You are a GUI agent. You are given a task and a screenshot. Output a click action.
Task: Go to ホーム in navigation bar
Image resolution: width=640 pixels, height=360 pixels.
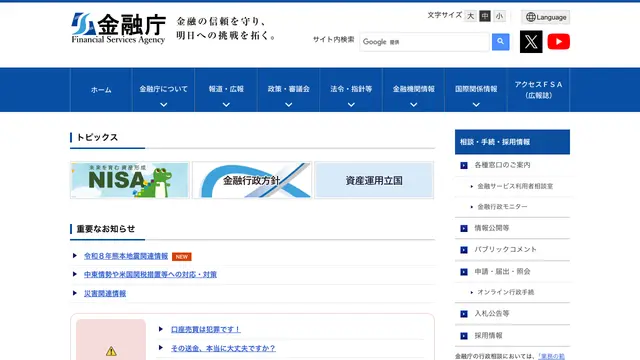[x=101, y=90]
